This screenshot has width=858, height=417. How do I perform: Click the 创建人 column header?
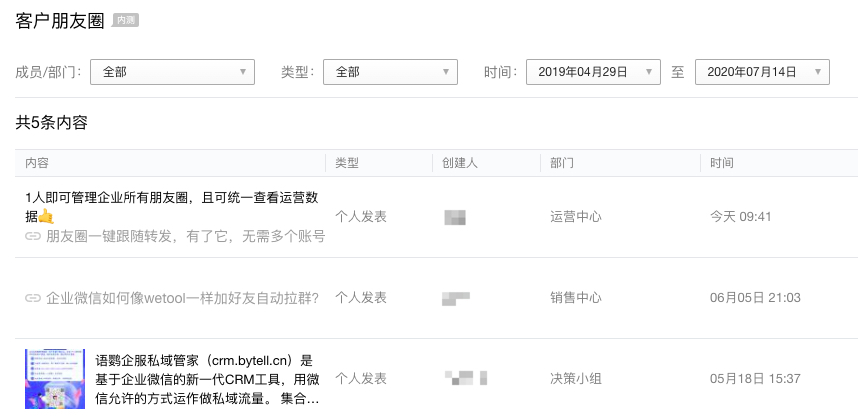[x=459, y=162]
